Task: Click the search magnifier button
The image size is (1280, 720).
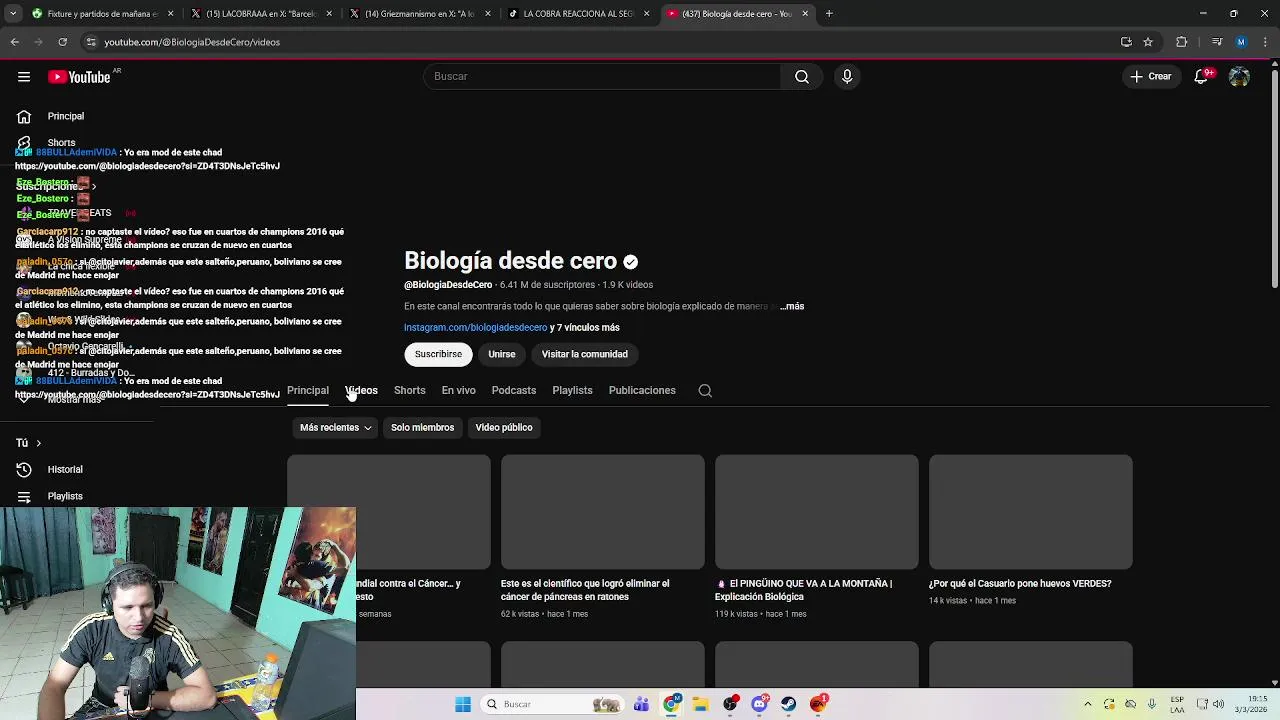Action: click(802, 76)
